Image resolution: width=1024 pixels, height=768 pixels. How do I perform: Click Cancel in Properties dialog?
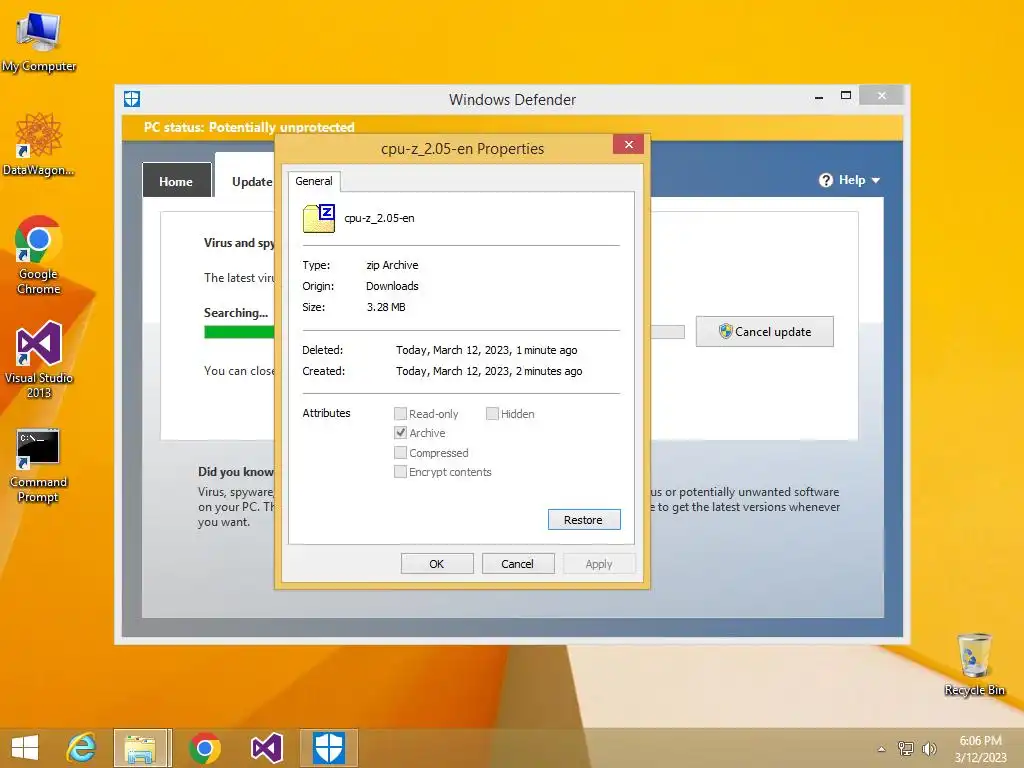(518, 564)
